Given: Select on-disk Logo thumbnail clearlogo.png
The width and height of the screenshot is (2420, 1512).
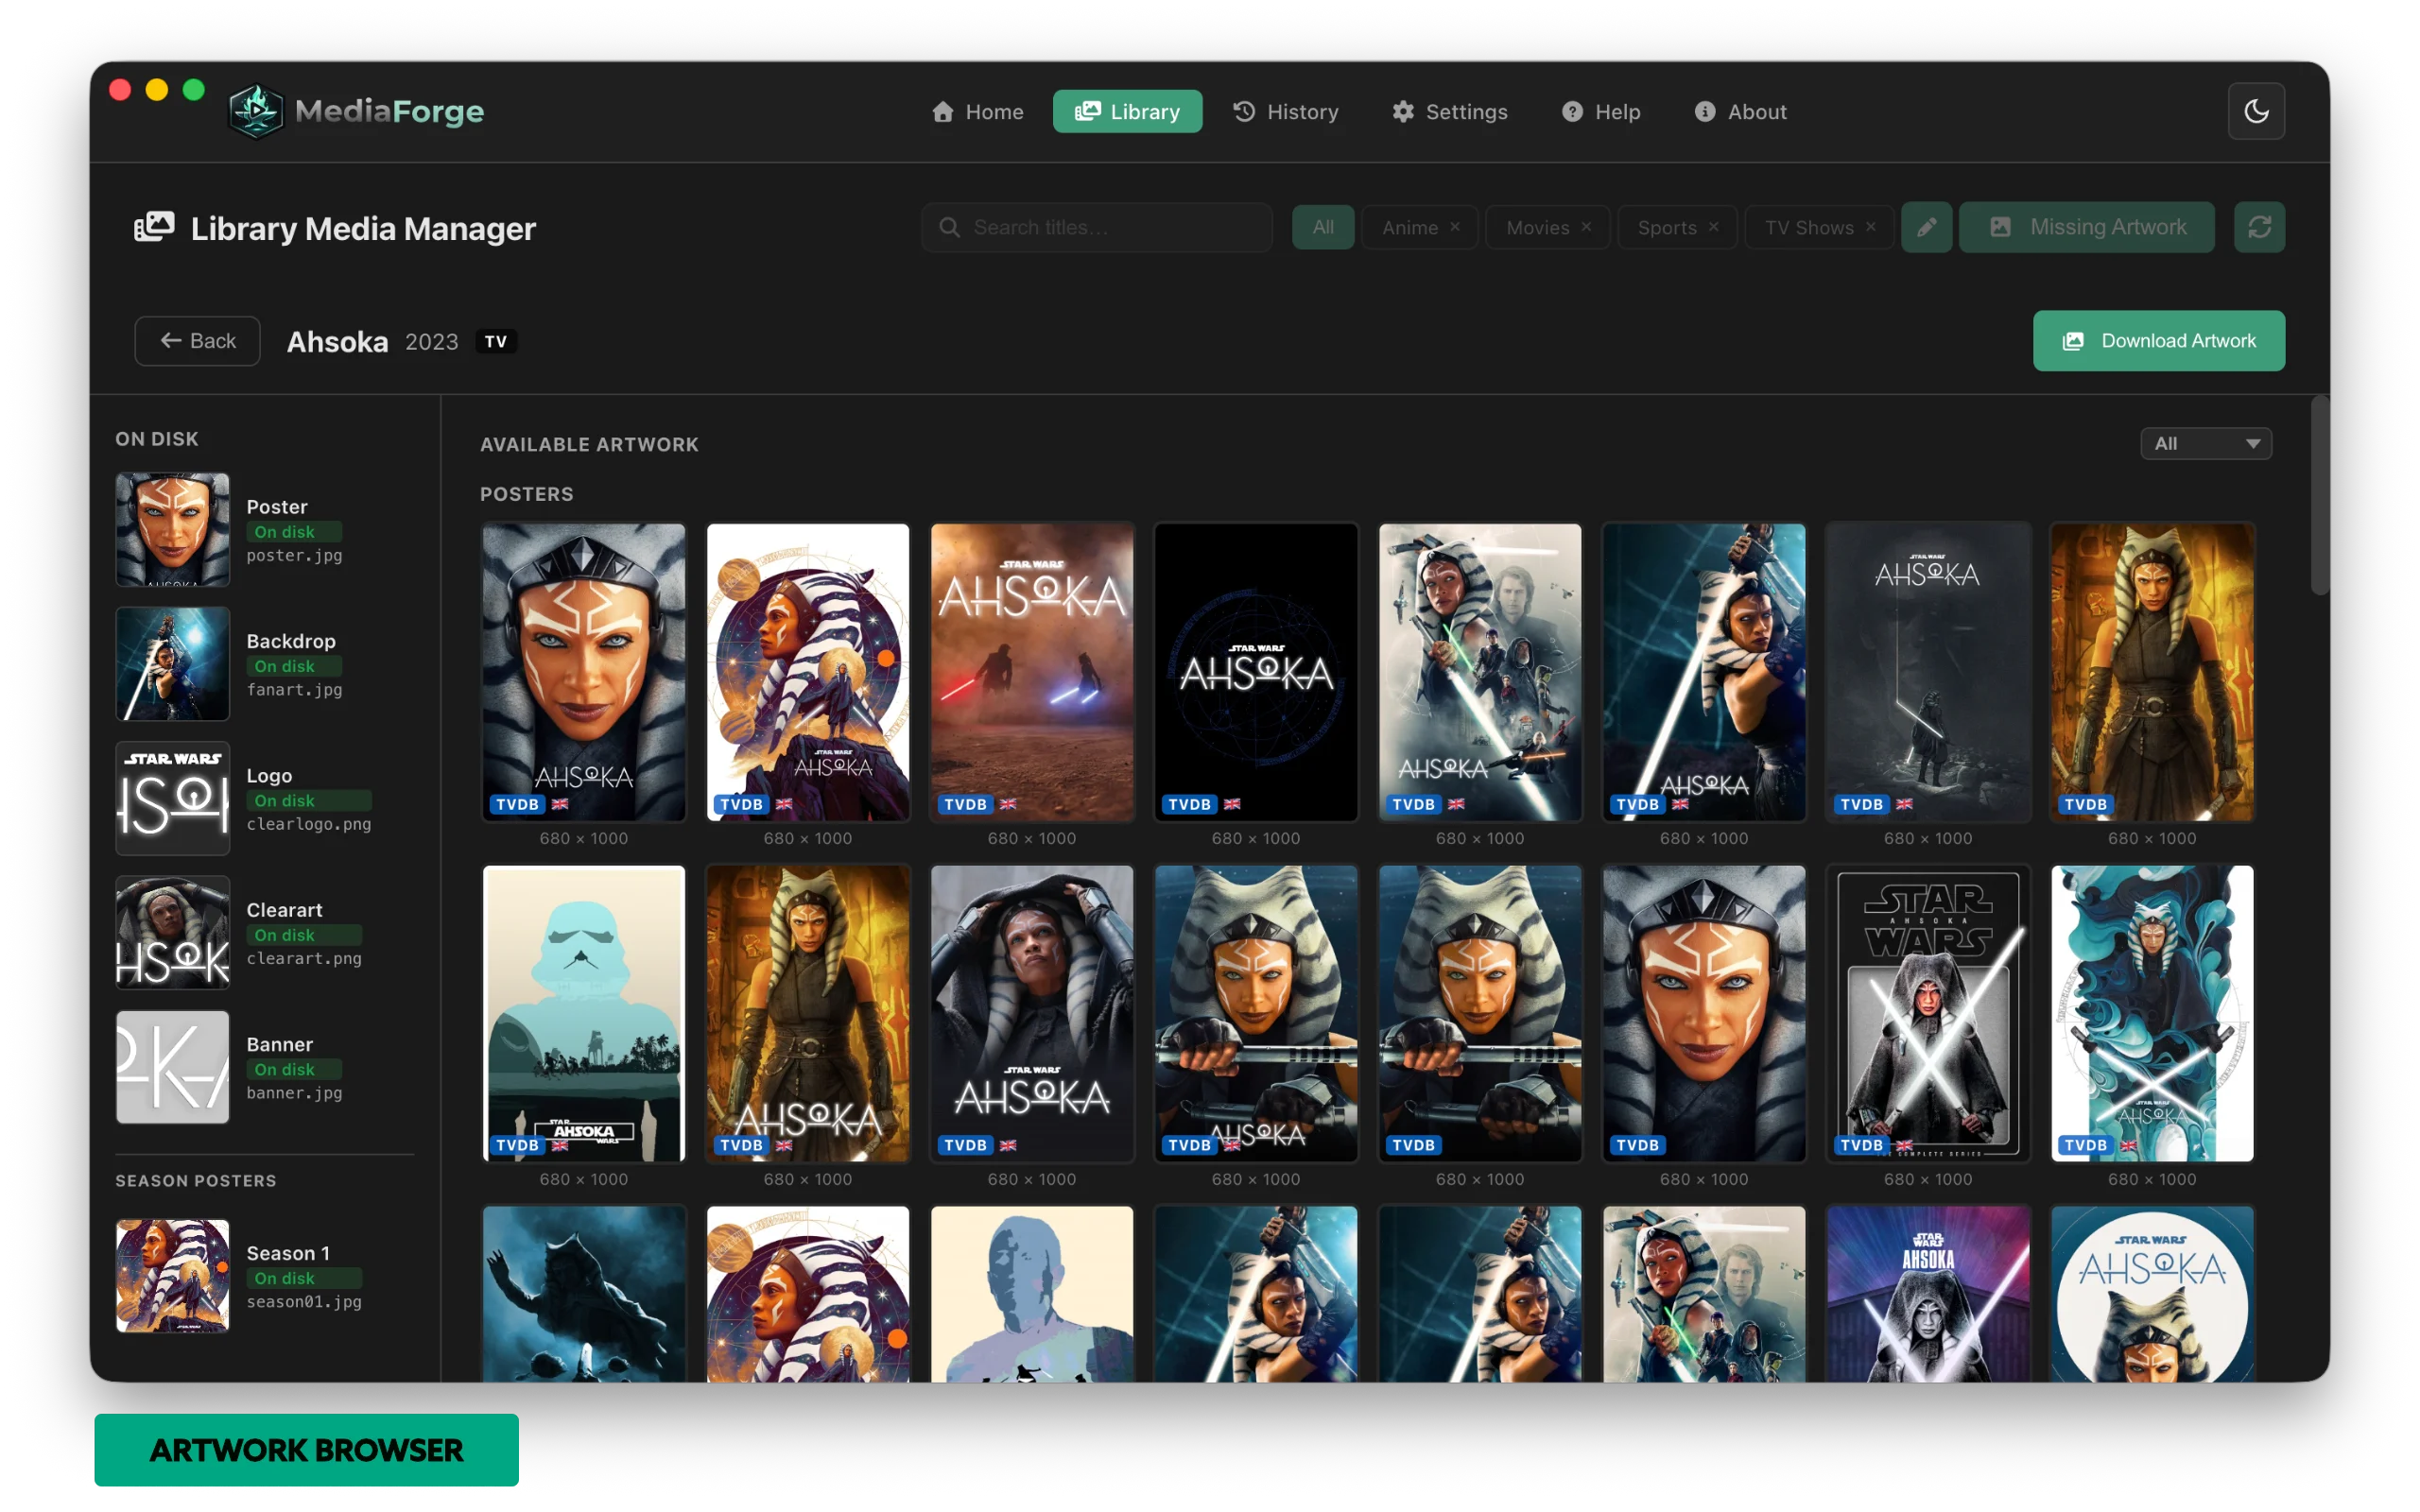Looking at the screenshot, I should click(x=173, y=798).
